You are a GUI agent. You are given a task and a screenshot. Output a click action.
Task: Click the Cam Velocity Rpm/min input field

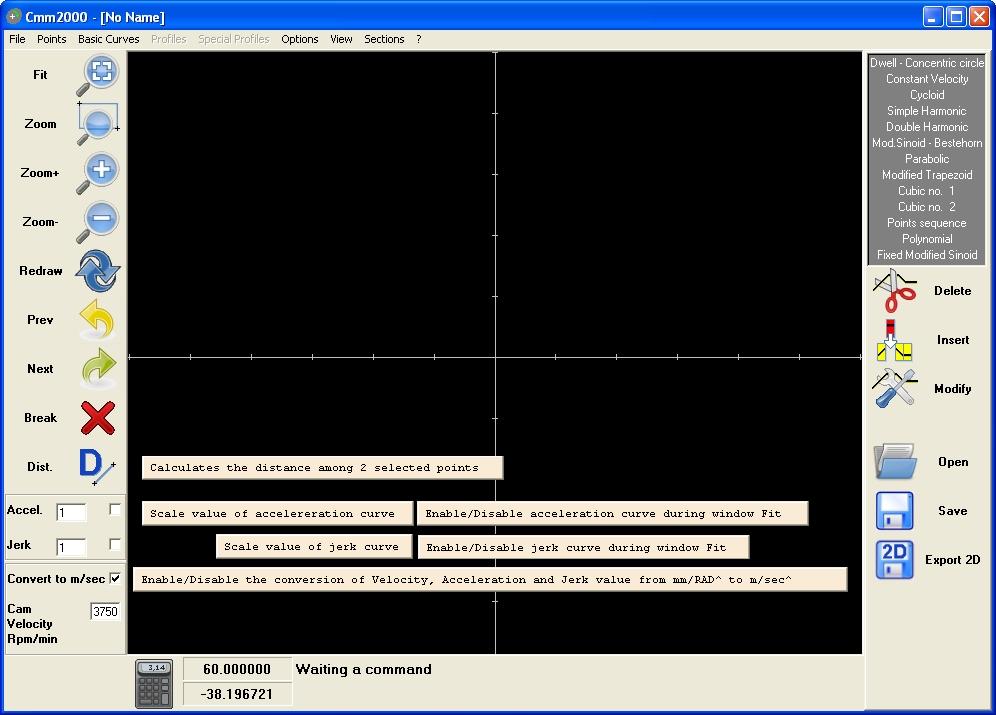point(105,611)
